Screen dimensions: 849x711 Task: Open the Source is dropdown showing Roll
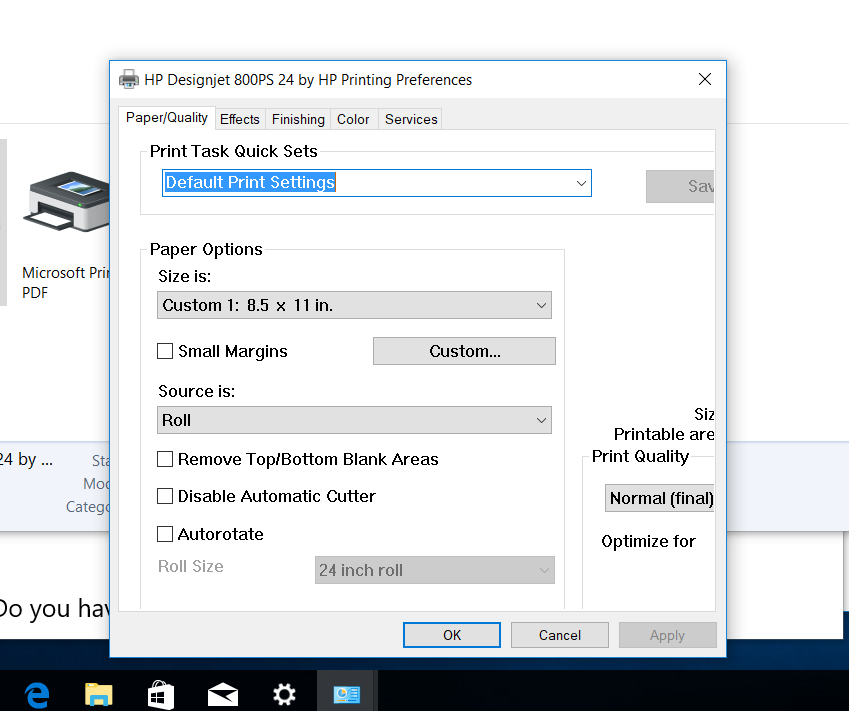(540, 420)
